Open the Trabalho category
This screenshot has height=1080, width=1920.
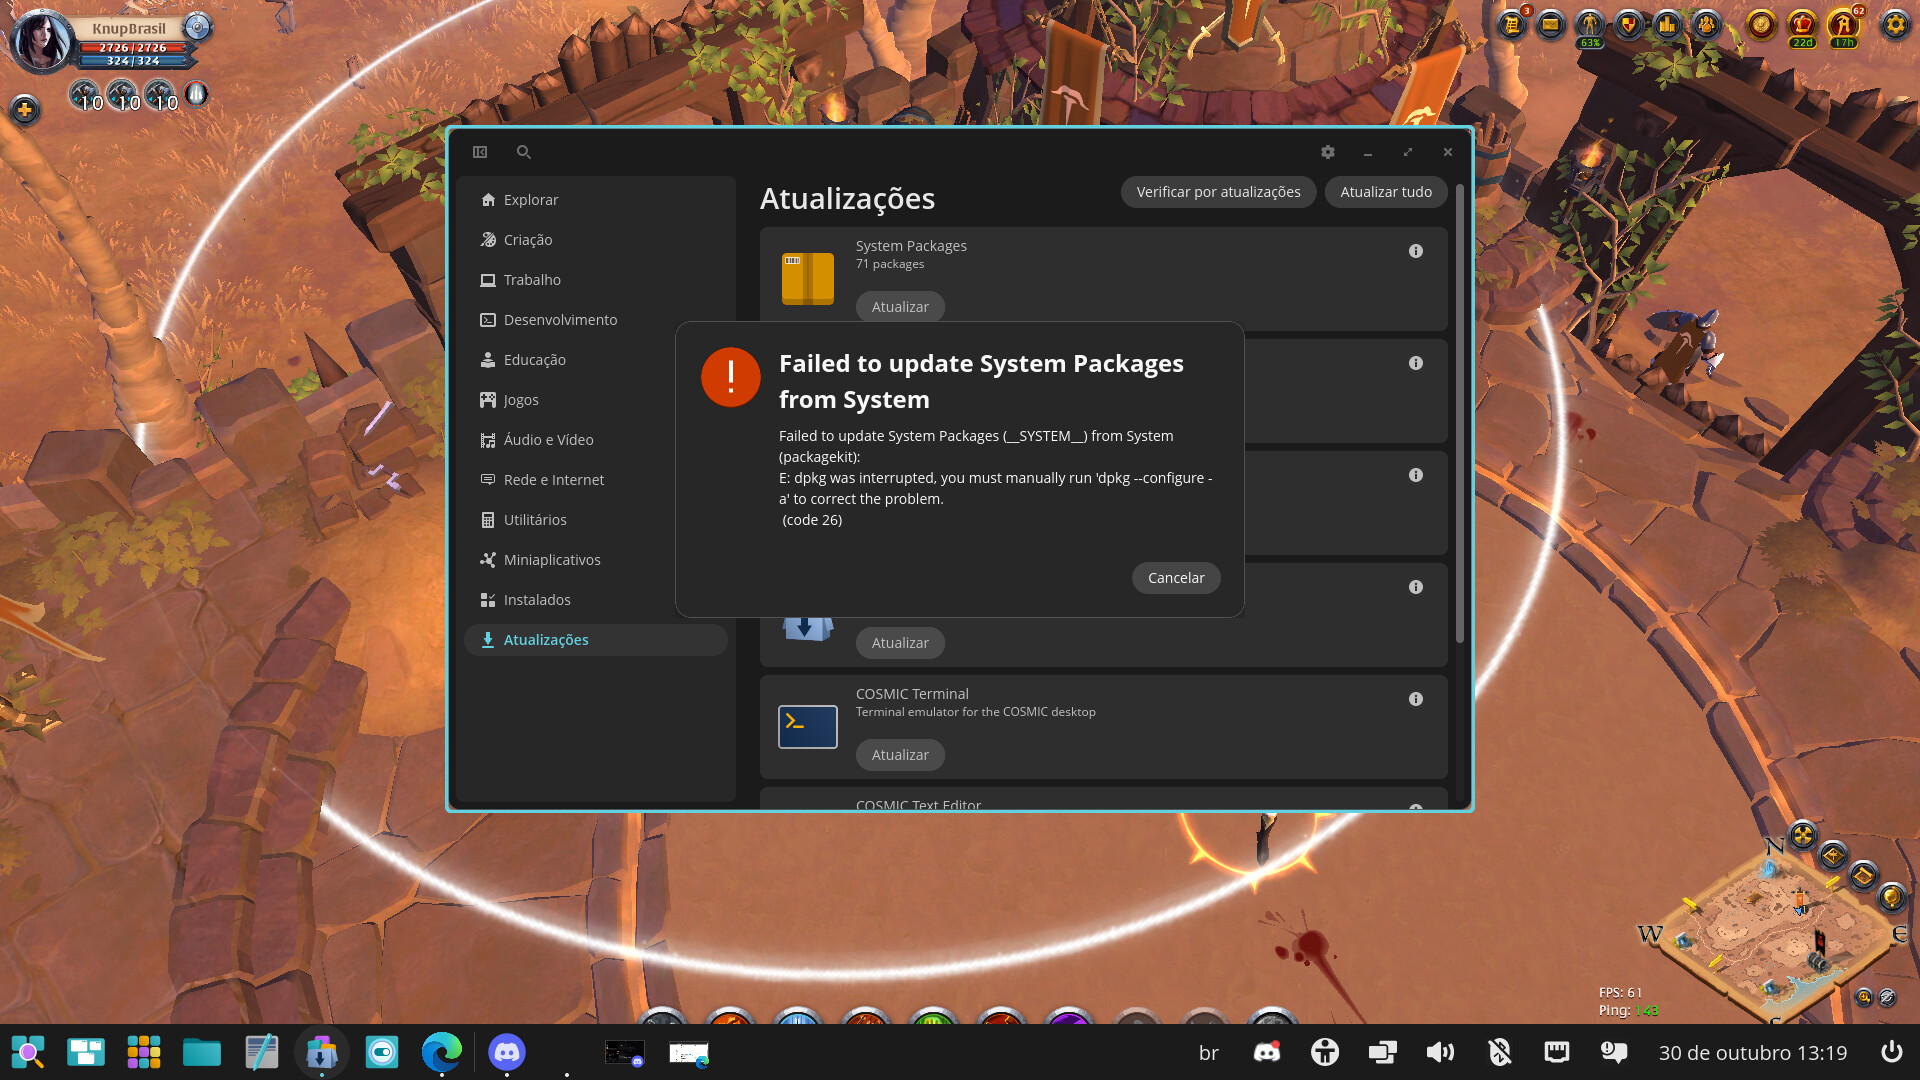tap(596, 280)
